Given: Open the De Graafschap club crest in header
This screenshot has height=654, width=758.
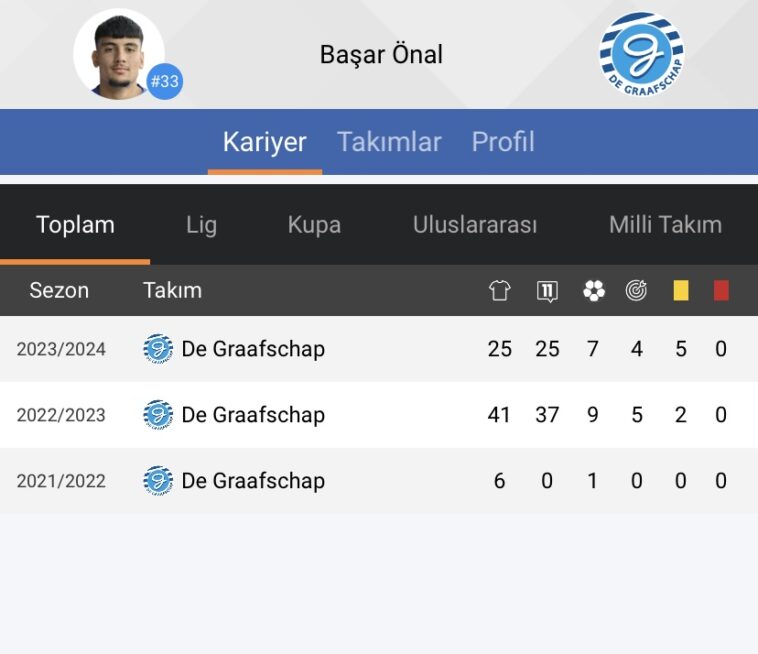Looking at the screenshot, I should (x=642, y=54).
